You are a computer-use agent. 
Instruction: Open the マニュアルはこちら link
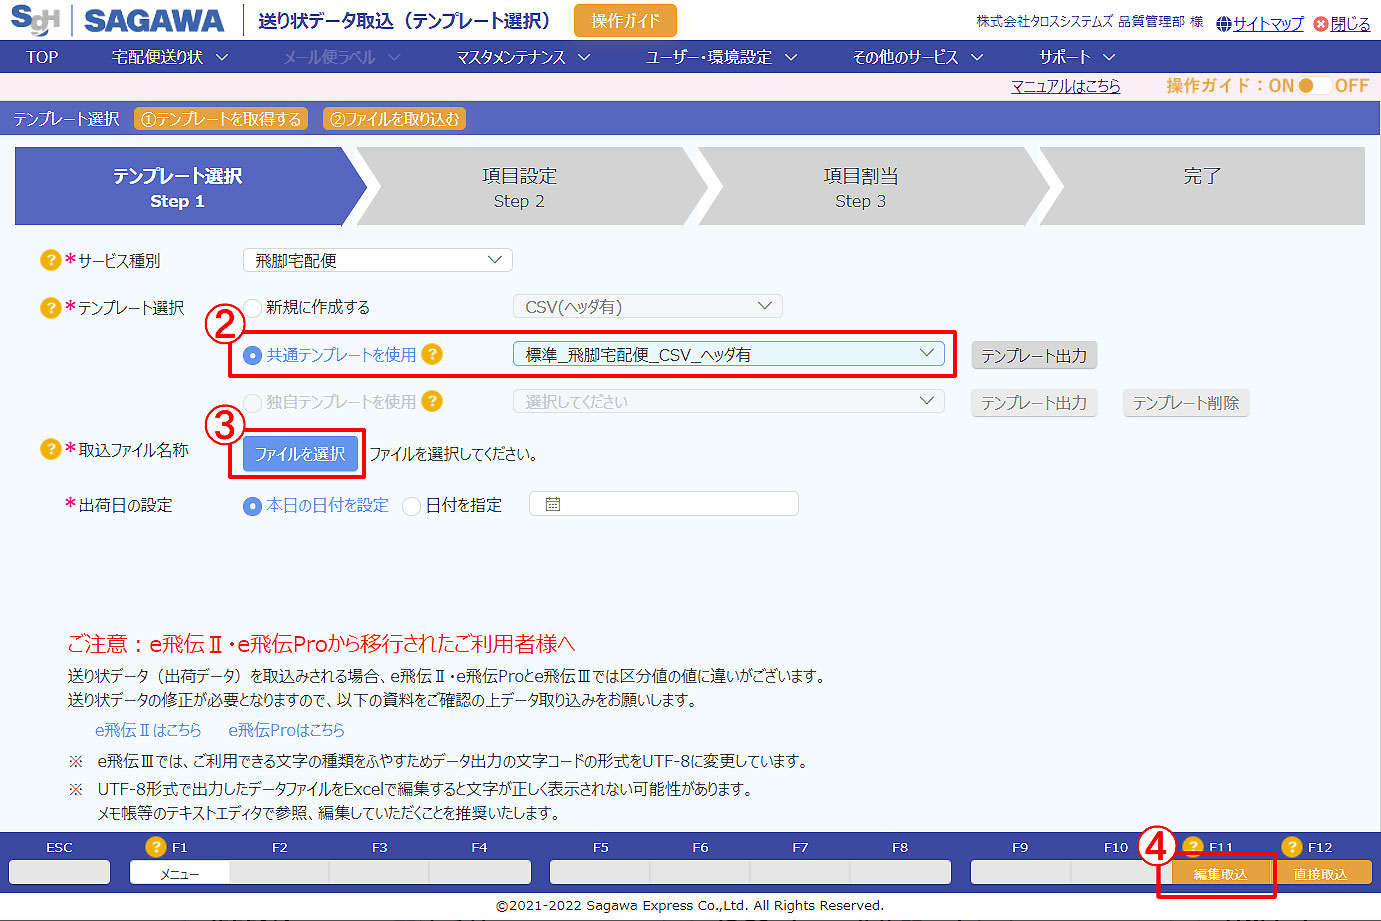tap(1065, 86)
